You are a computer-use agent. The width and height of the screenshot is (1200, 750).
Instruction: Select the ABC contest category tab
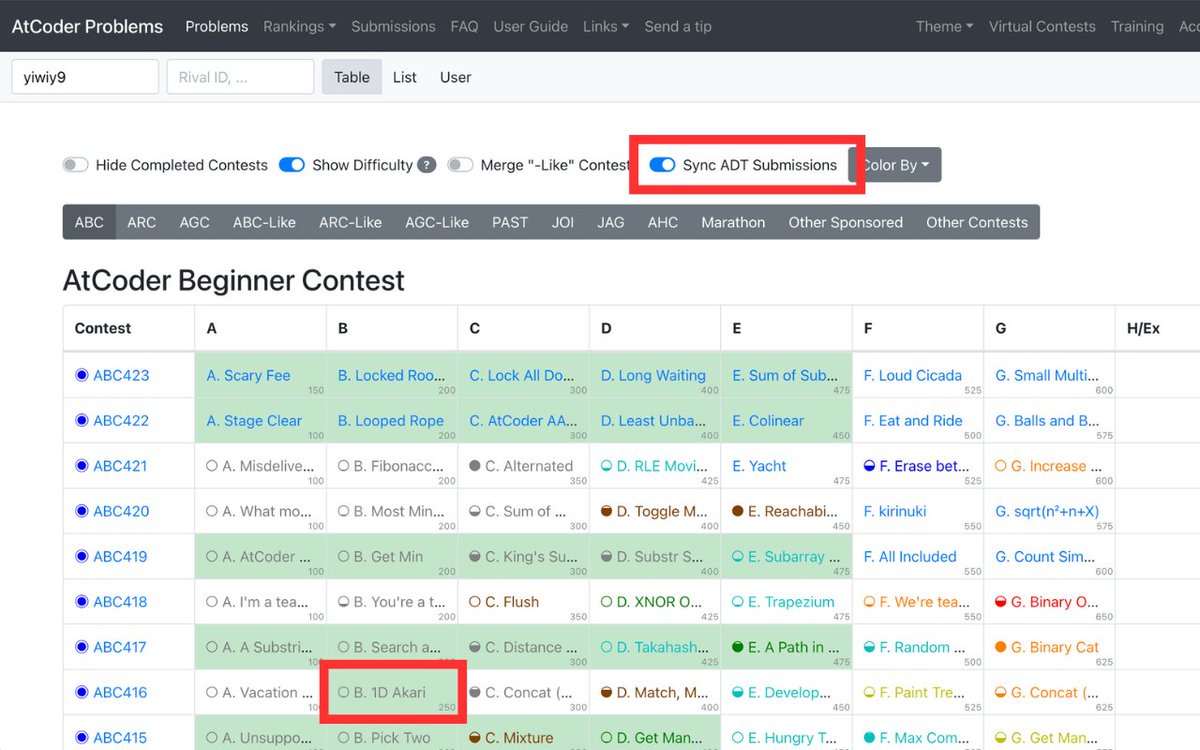pos(89,222)
